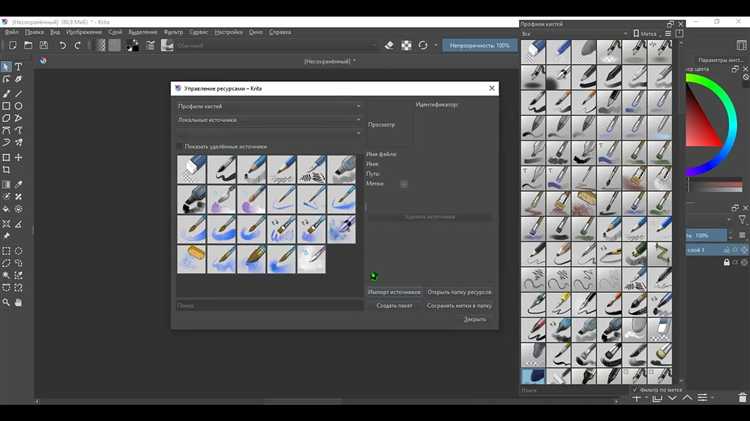Viewport: 750px width, 421px height.
Task: Open brush settings editor icon
Action: (x=151, y=45)
